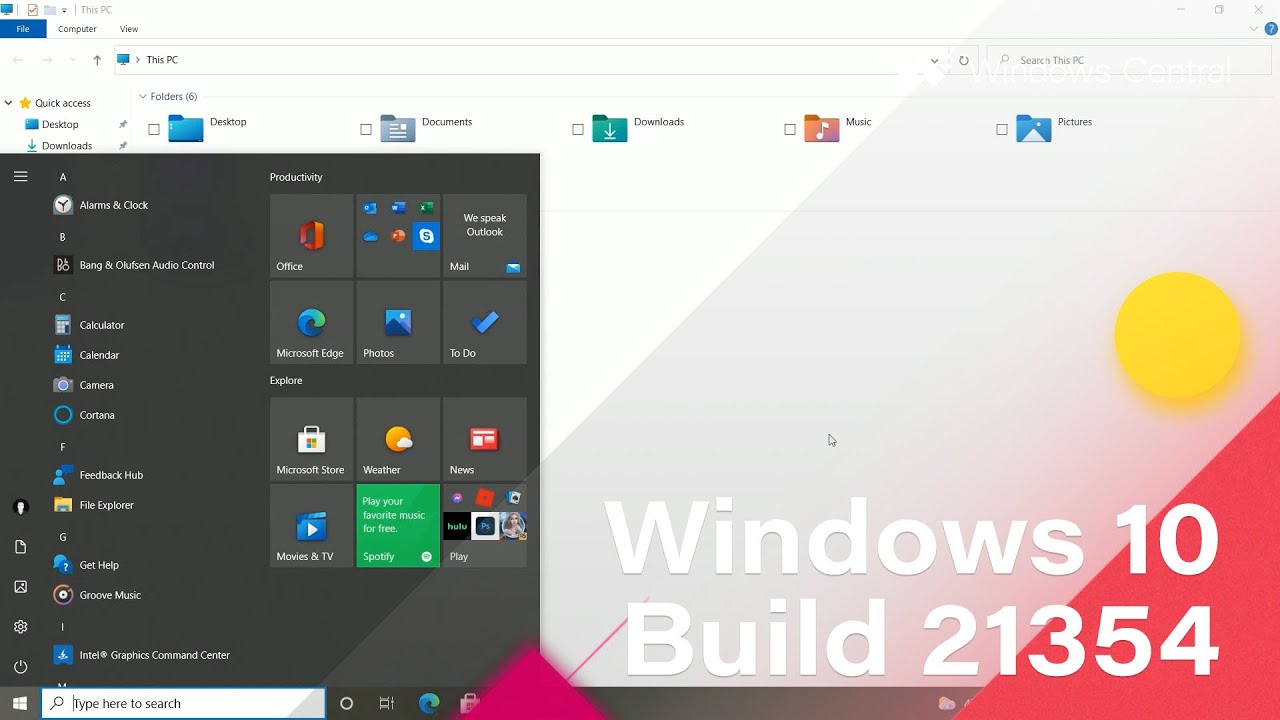Open the Office tile
Screen dimensions: 1280x720
point(311,236)
